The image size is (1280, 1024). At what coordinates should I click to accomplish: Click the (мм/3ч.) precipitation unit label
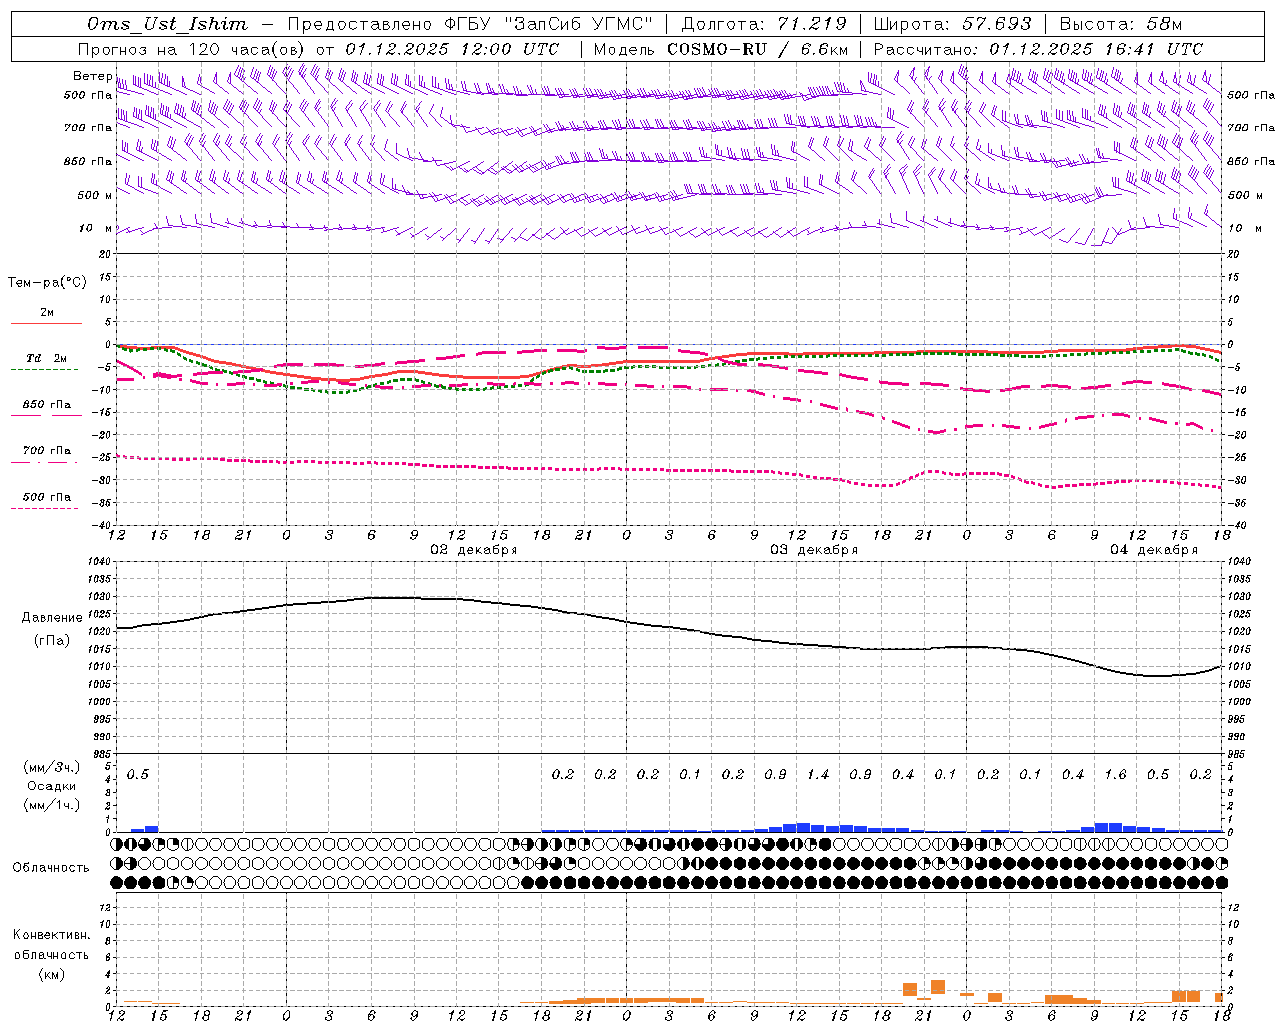[x=51, y=767]
